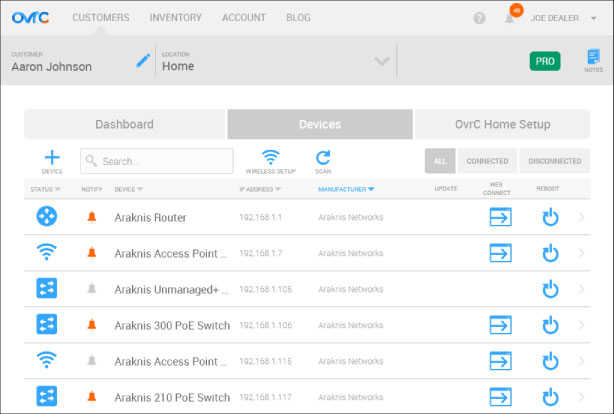Reboot the Araknis Unmanaged+ switch
The image size is (614, 414).
point(550,289)
